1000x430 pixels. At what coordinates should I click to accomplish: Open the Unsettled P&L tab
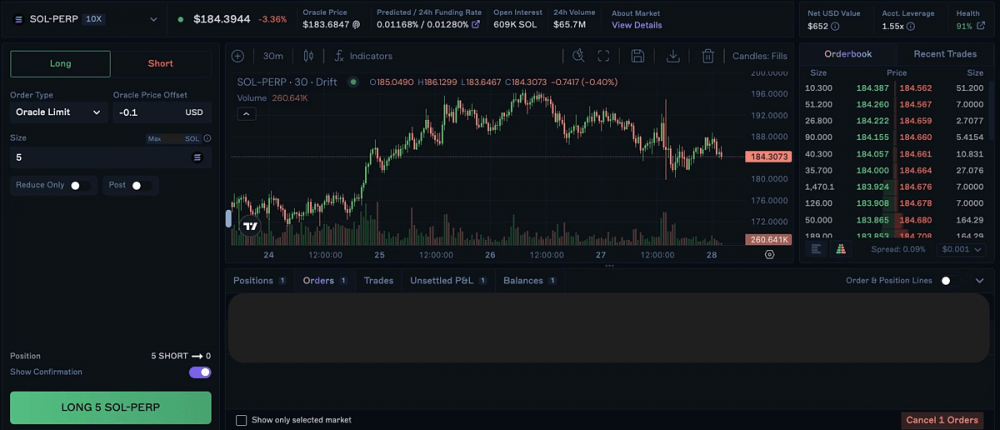(x=448, y=281)
